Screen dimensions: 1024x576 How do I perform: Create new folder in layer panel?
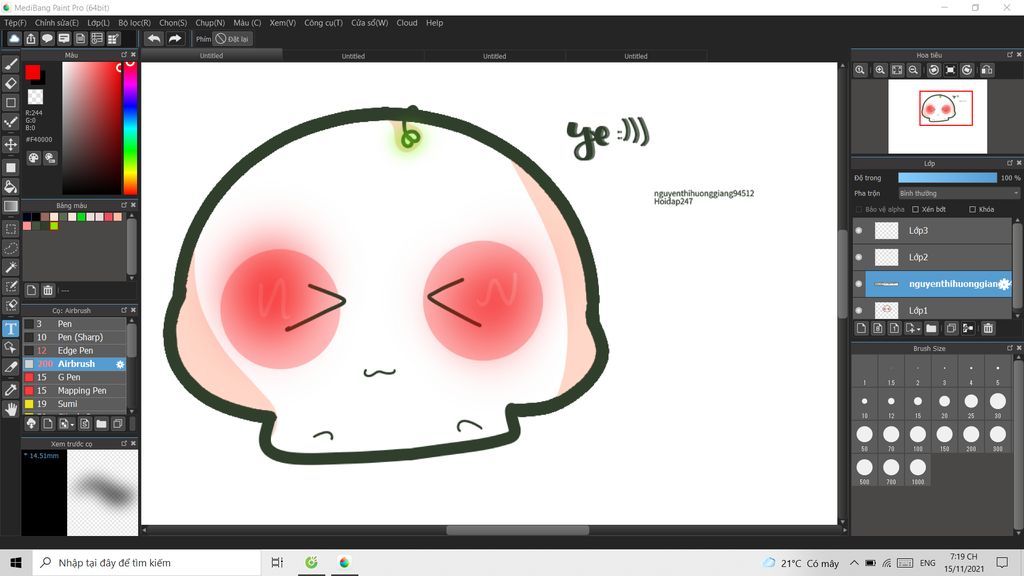[931, 328]
